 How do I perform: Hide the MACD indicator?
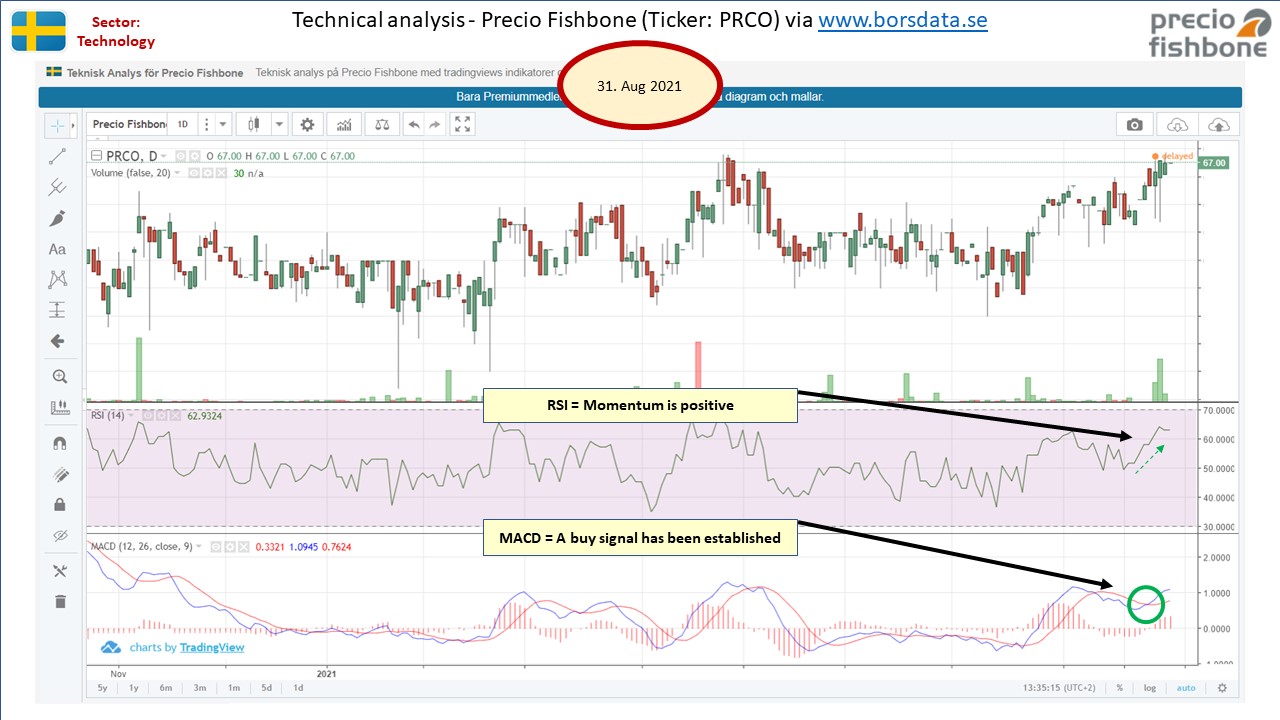tap(217, 547)
